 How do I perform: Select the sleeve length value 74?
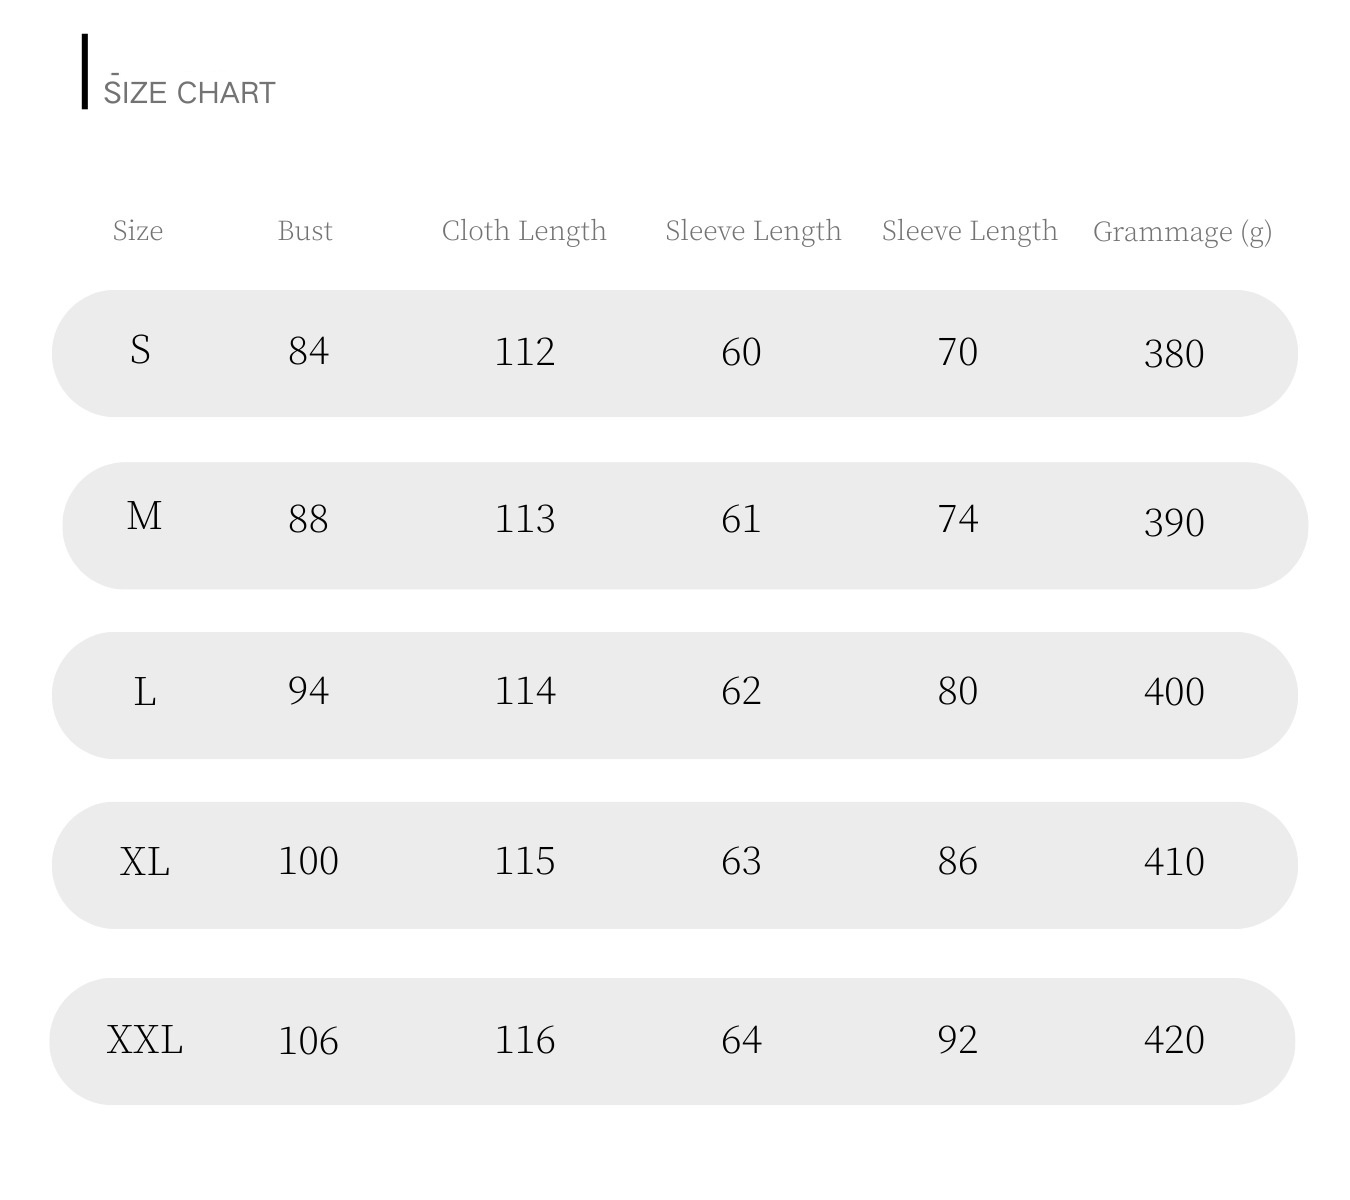coord(958,519)
